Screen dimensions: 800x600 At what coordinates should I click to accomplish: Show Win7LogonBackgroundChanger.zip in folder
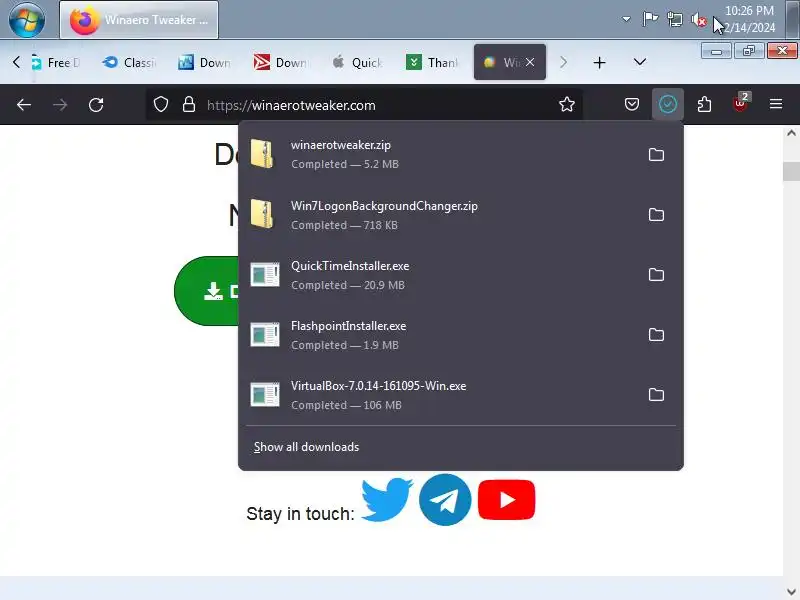pyautogui.click(x=656, y=215)
